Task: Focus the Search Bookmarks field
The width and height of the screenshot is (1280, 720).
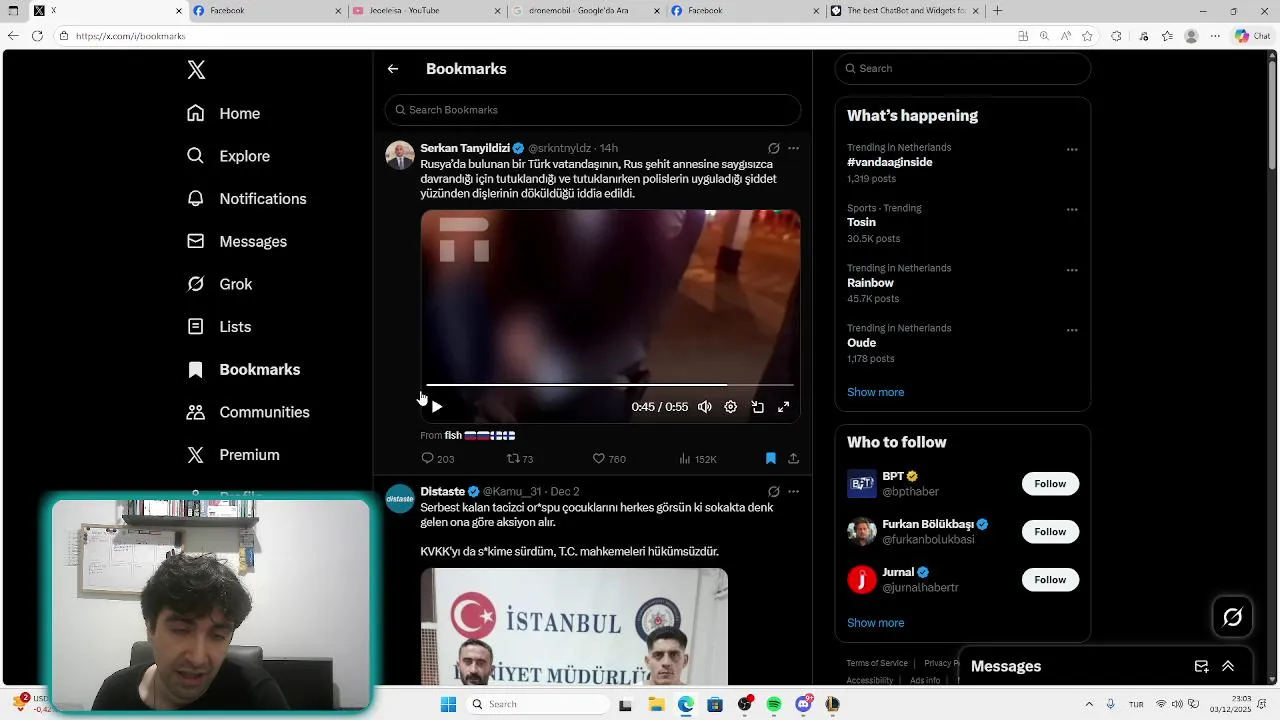Action: (593, 110)
